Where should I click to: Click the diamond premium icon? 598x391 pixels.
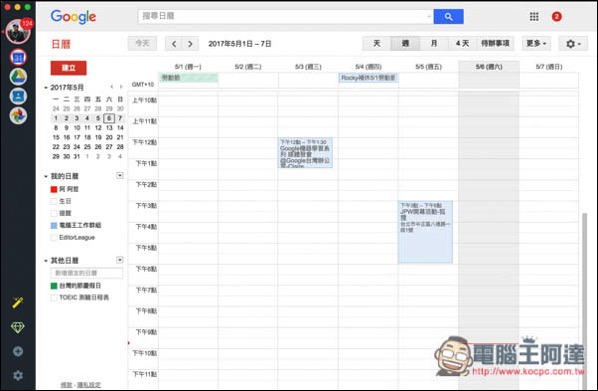pos(18,327)
